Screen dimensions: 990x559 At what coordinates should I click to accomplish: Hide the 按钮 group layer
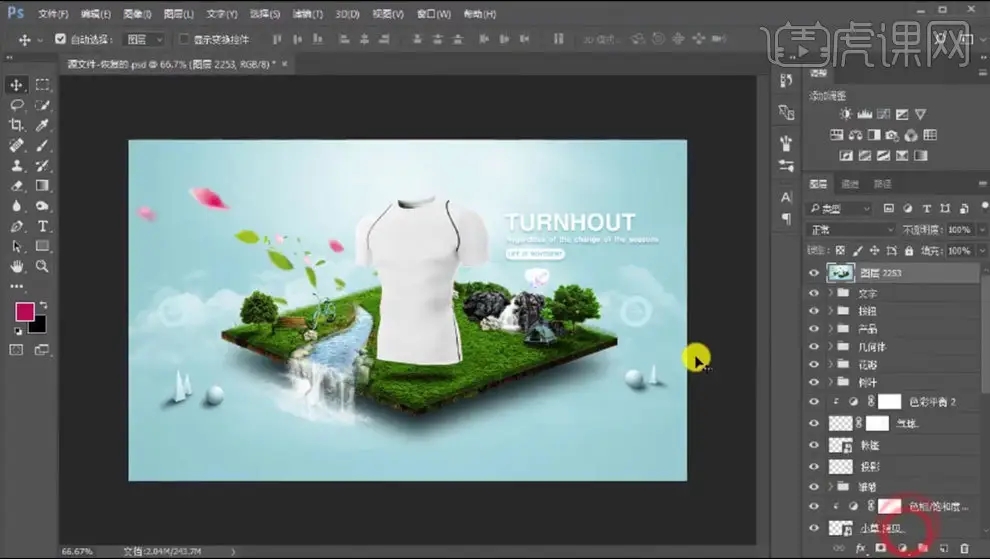coord(814,311)
